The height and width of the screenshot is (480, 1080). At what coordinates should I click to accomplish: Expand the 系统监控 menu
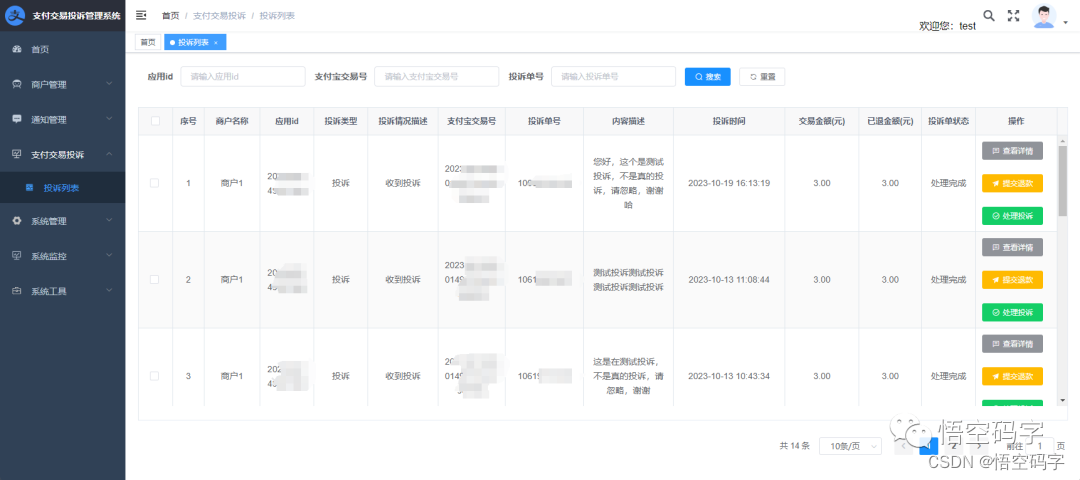[109, 255]
